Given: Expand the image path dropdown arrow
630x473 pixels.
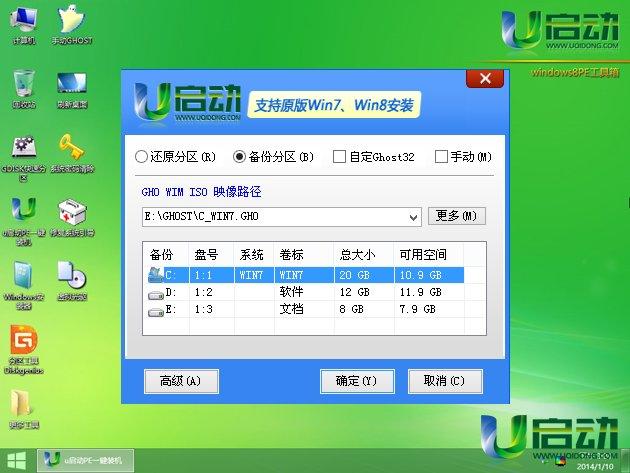Looking at the screenshot, I should pos(413,217).
